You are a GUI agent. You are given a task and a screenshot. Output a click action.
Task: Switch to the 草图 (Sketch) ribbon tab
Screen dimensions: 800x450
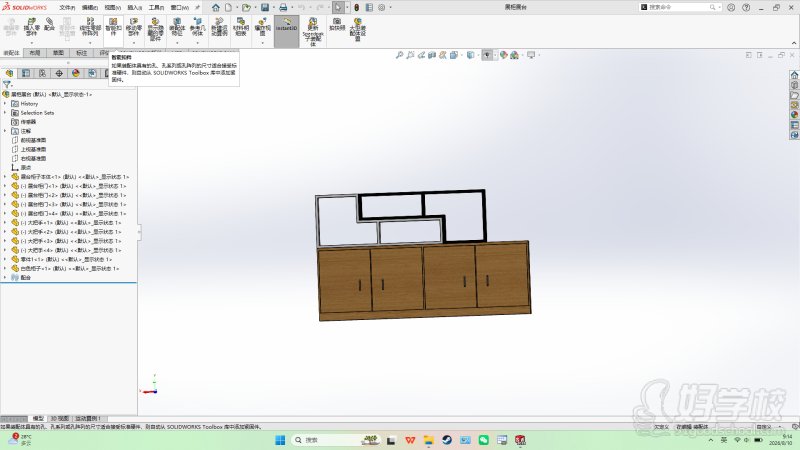point(58,53)
